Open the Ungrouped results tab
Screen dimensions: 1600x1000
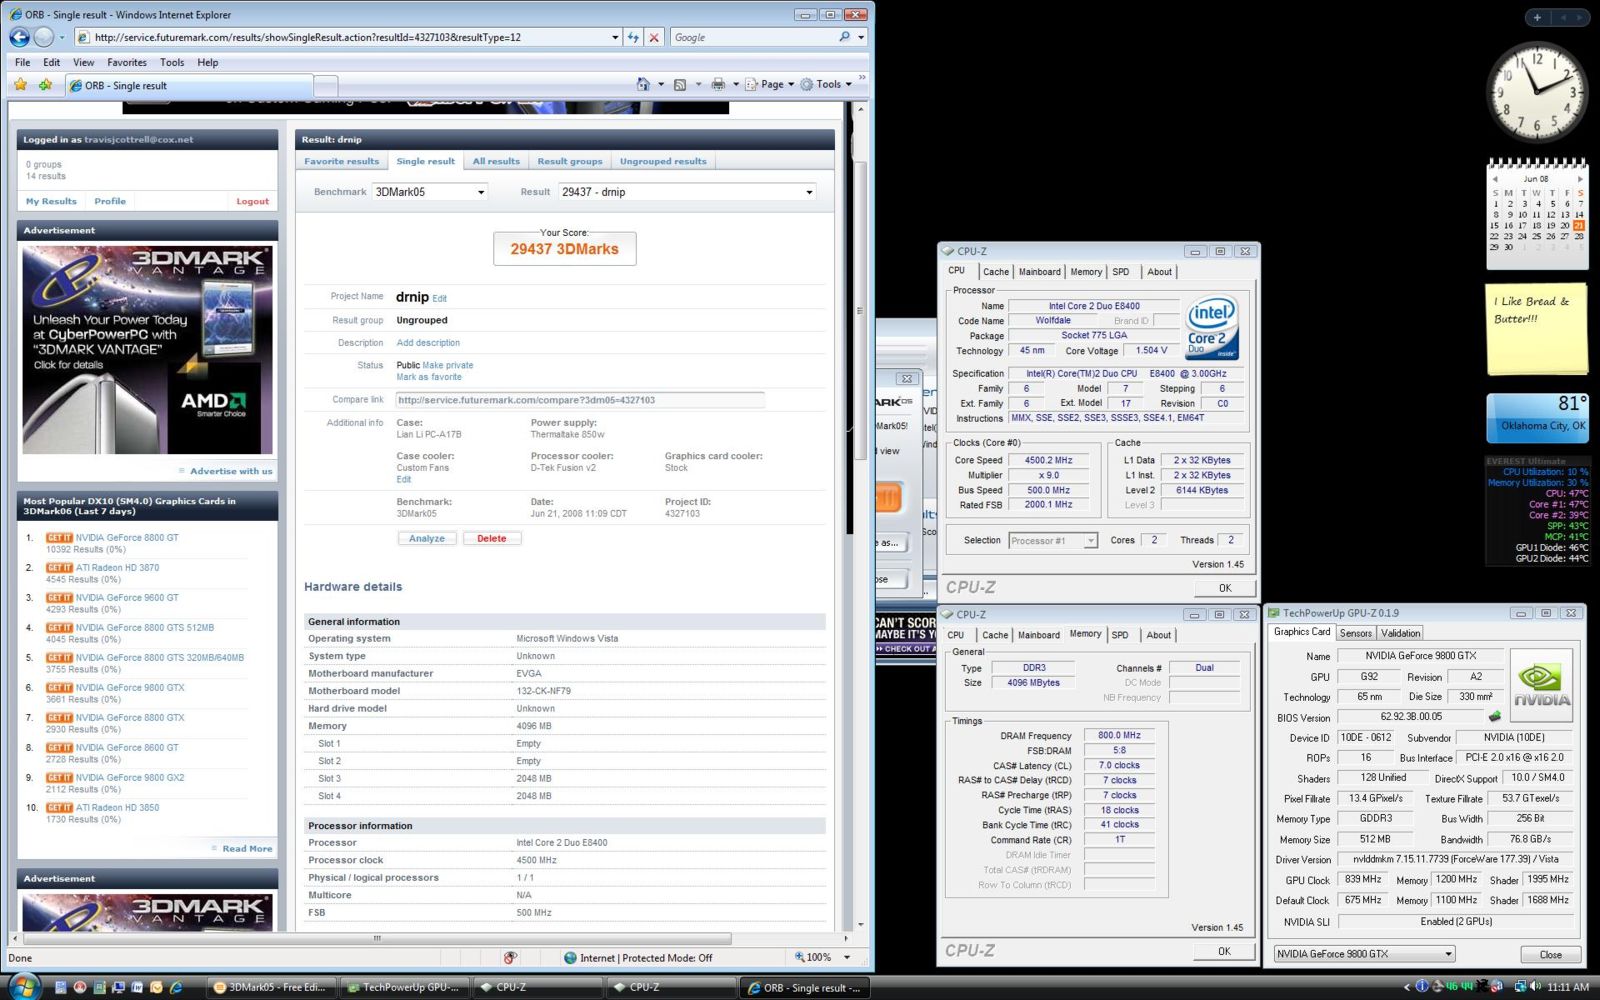point(663,161)
